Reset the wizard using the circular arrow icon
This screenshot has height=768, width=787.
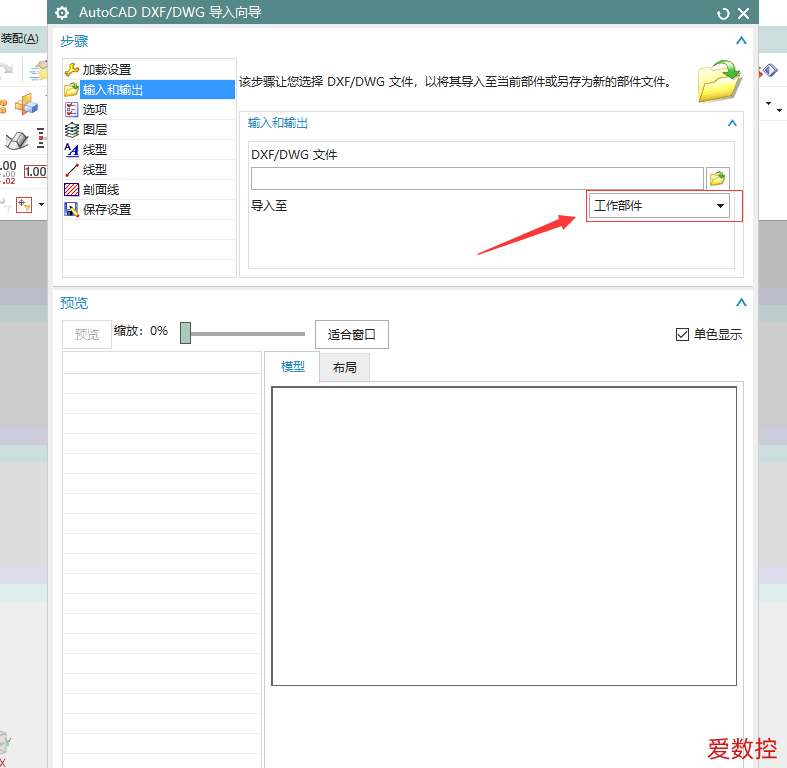[723, 14]
